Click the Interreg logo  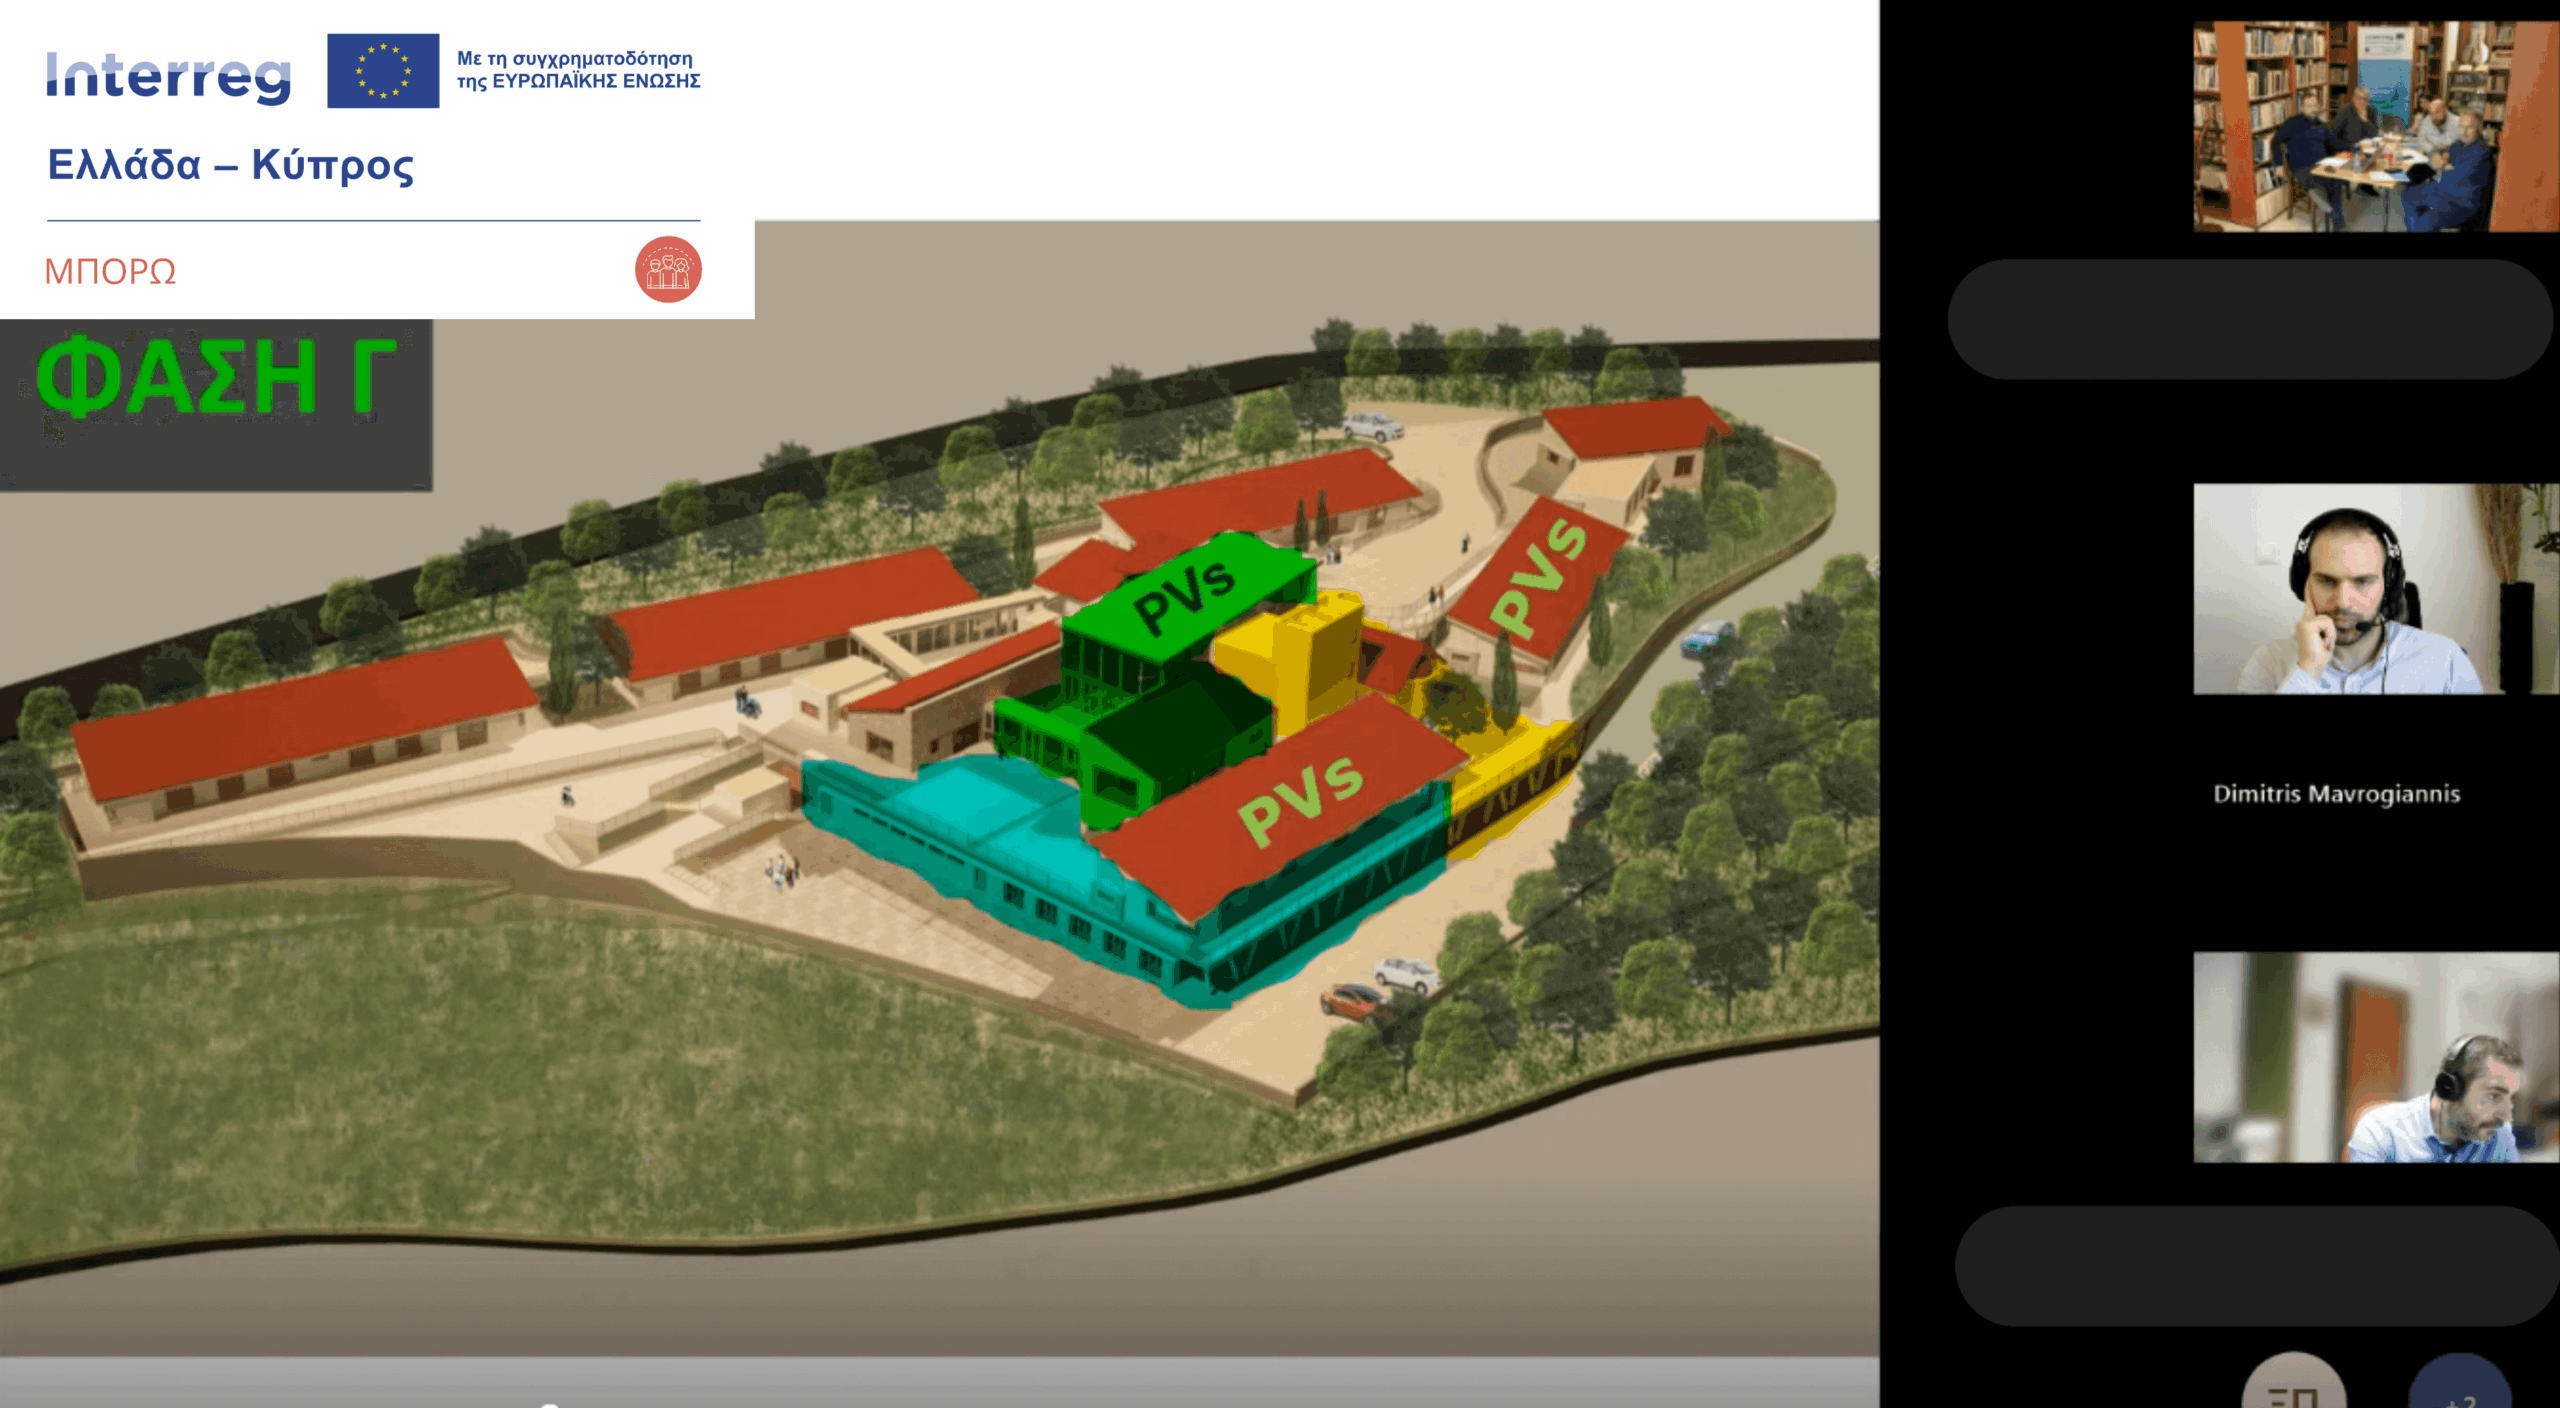(x=169, y=76)
